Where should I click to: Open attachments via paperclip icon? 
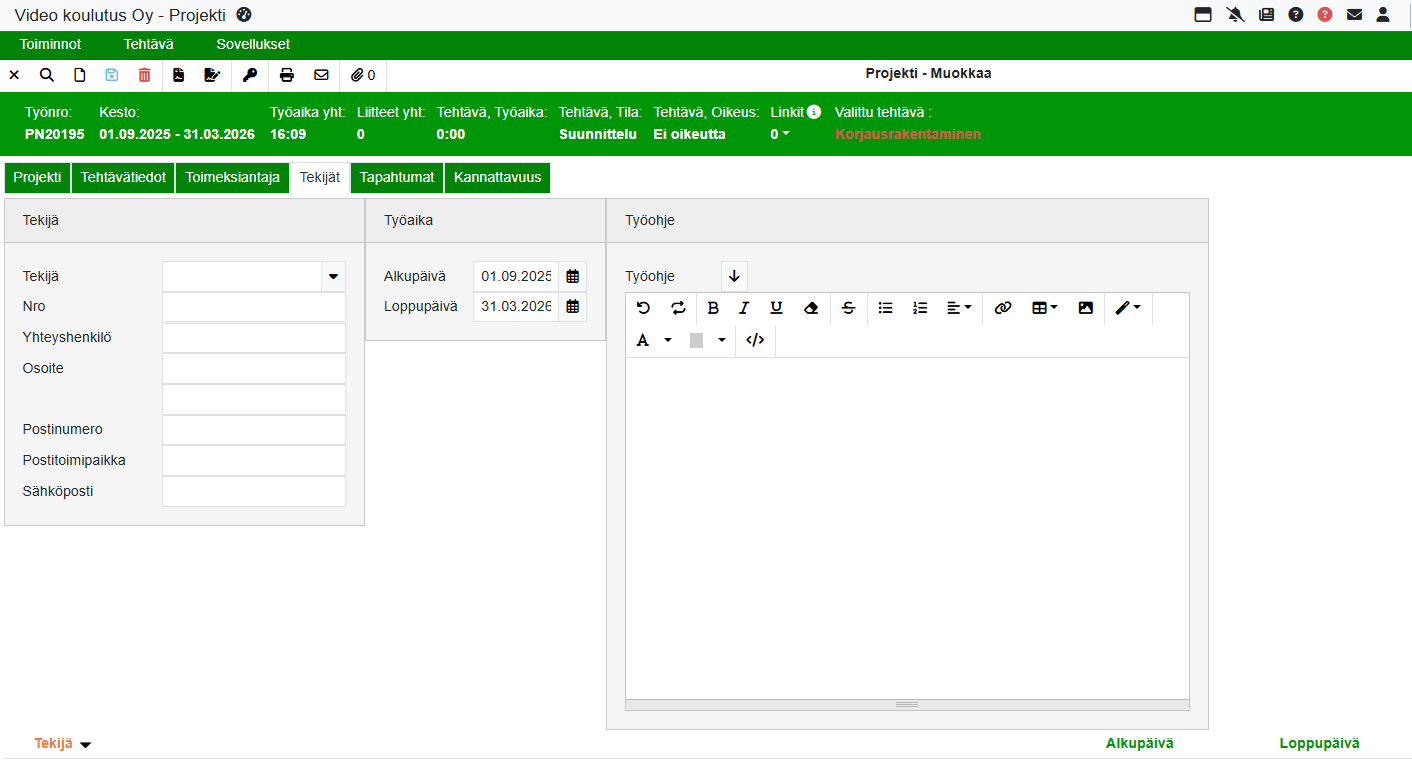pos(363,75)
